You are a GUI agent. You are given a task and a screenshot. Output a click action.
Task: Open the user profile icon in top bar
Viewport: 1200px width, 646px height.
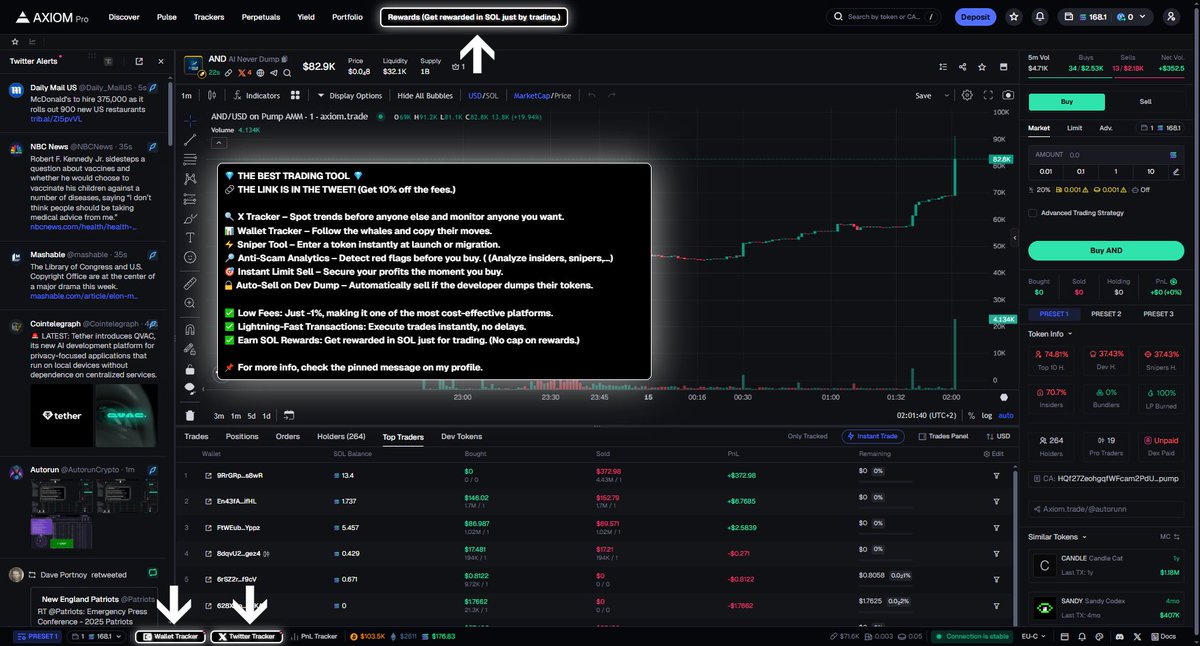pyautogui.click(x=1171, y=17)
